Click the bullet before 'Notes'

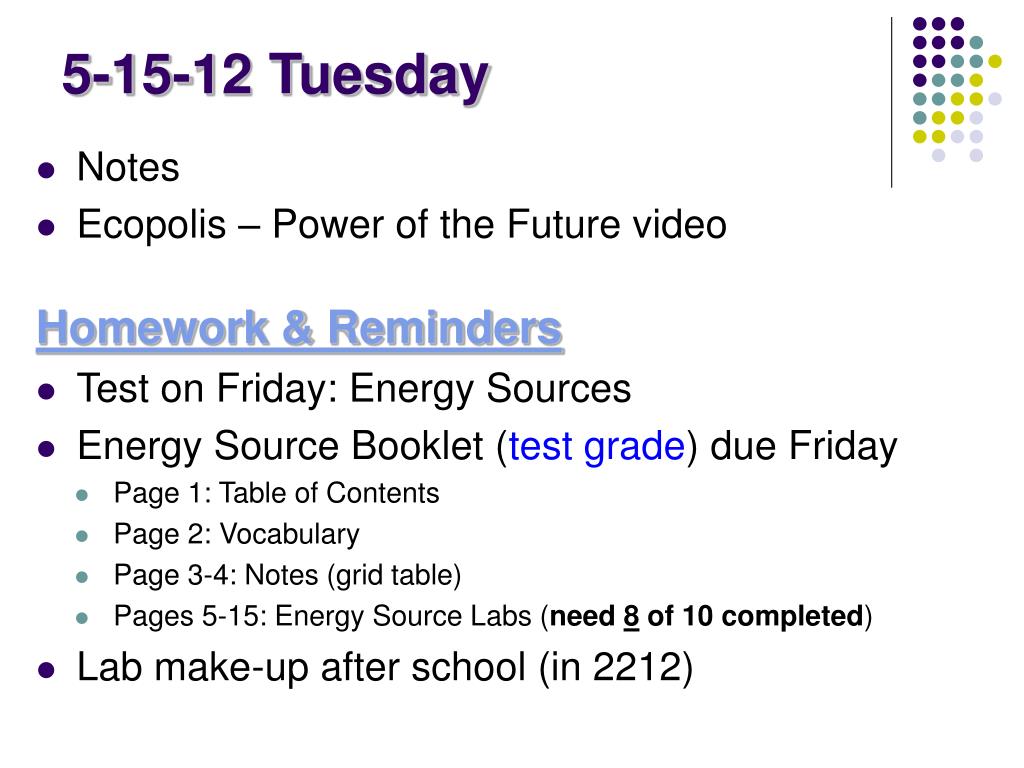46,170
